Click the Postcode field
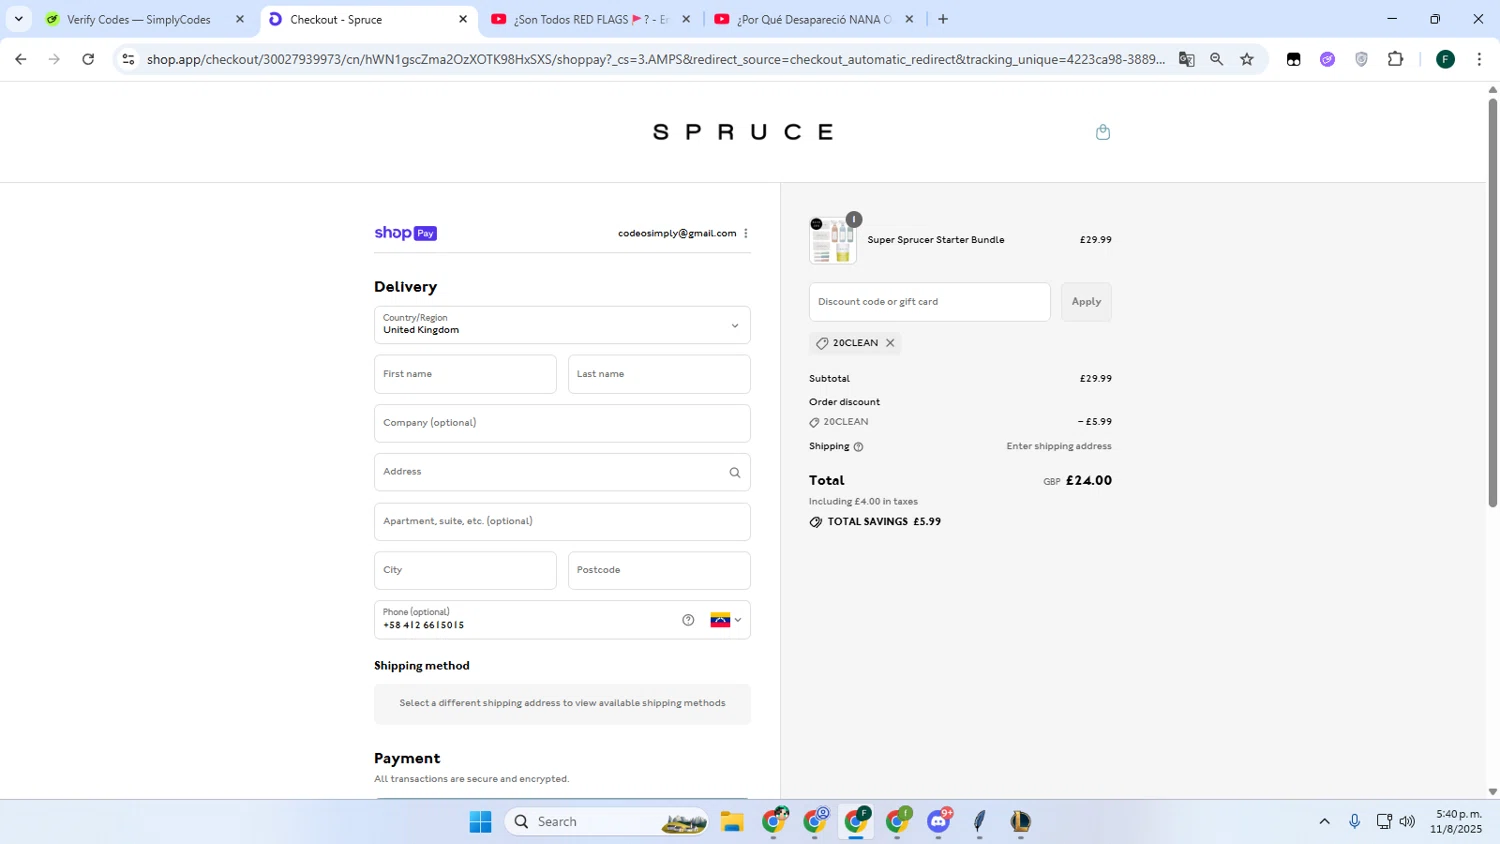The image size is (1500, 844). (659, 570)
